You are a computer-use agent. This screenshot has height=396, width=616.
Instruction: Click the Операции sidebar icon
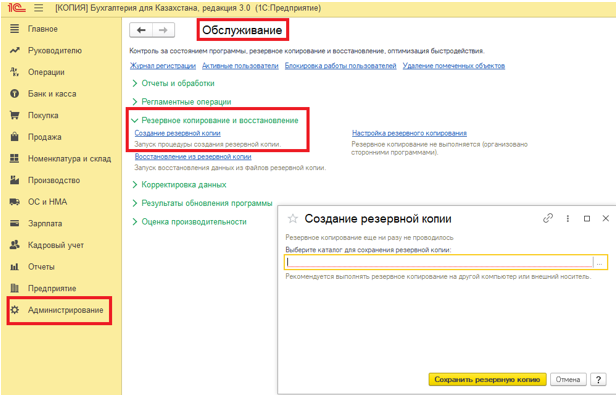[15, 72]
